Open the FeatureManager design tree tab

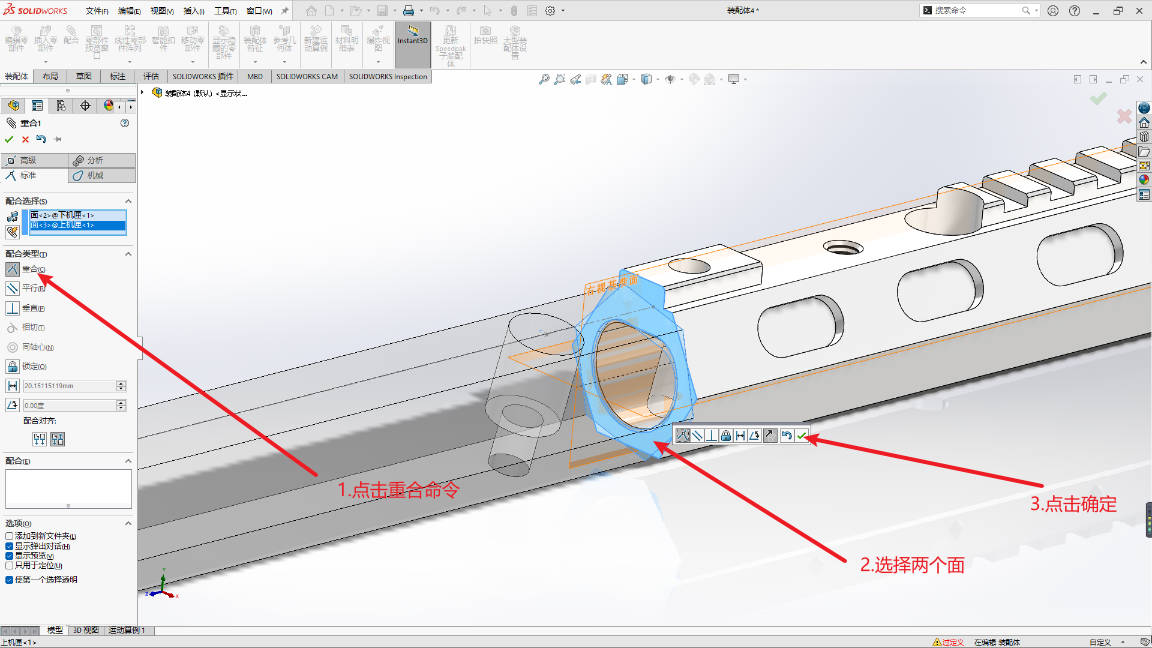click(13, 106)
